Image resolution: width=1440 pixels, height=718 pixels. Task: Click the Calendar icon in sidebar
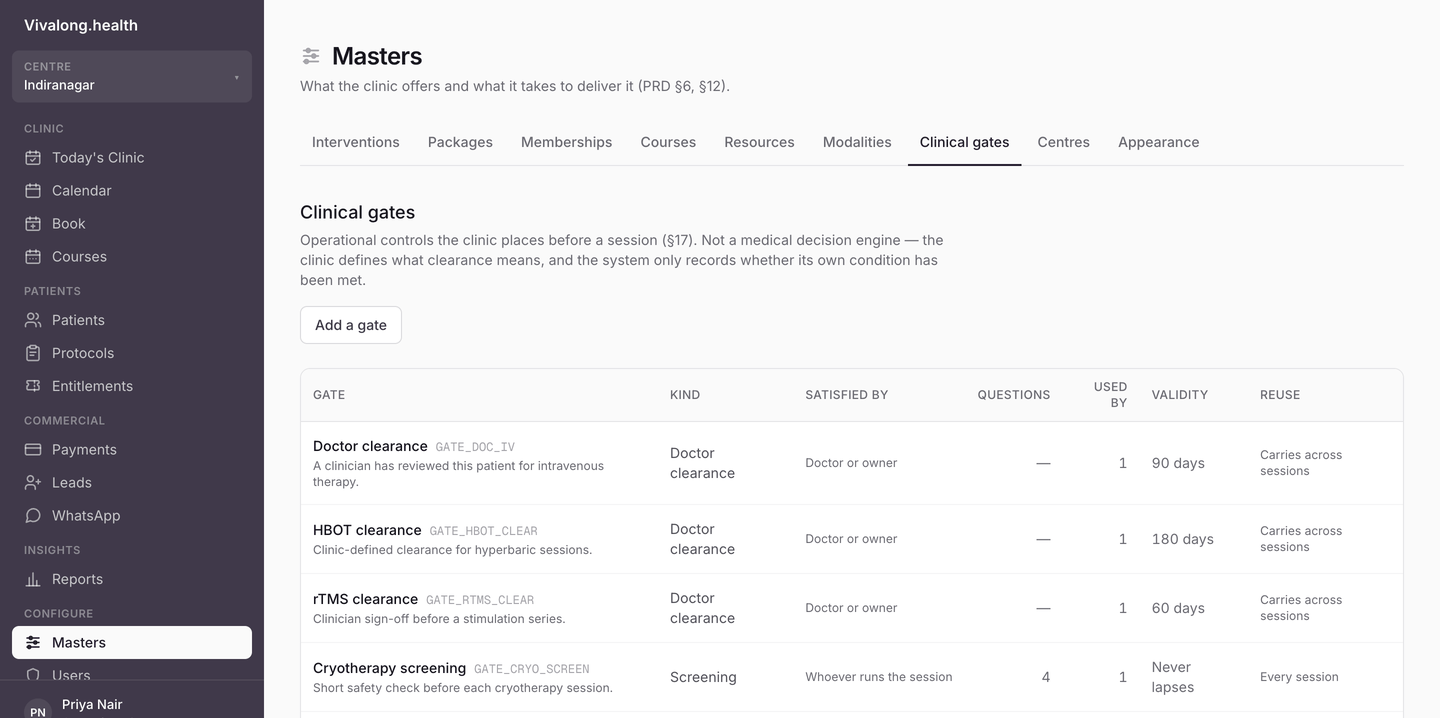click(33, 190)
